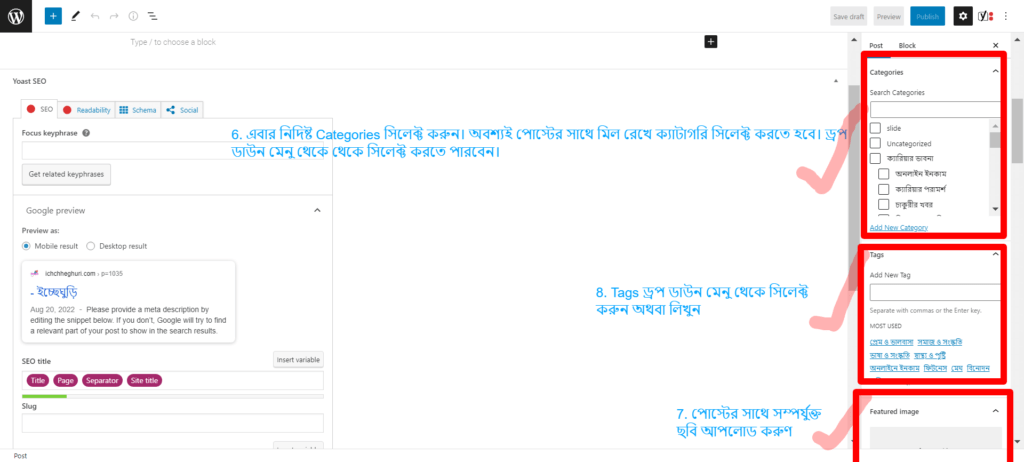
Task: Collapse the Yoast SEO metabox
Action: click(836, 81)
